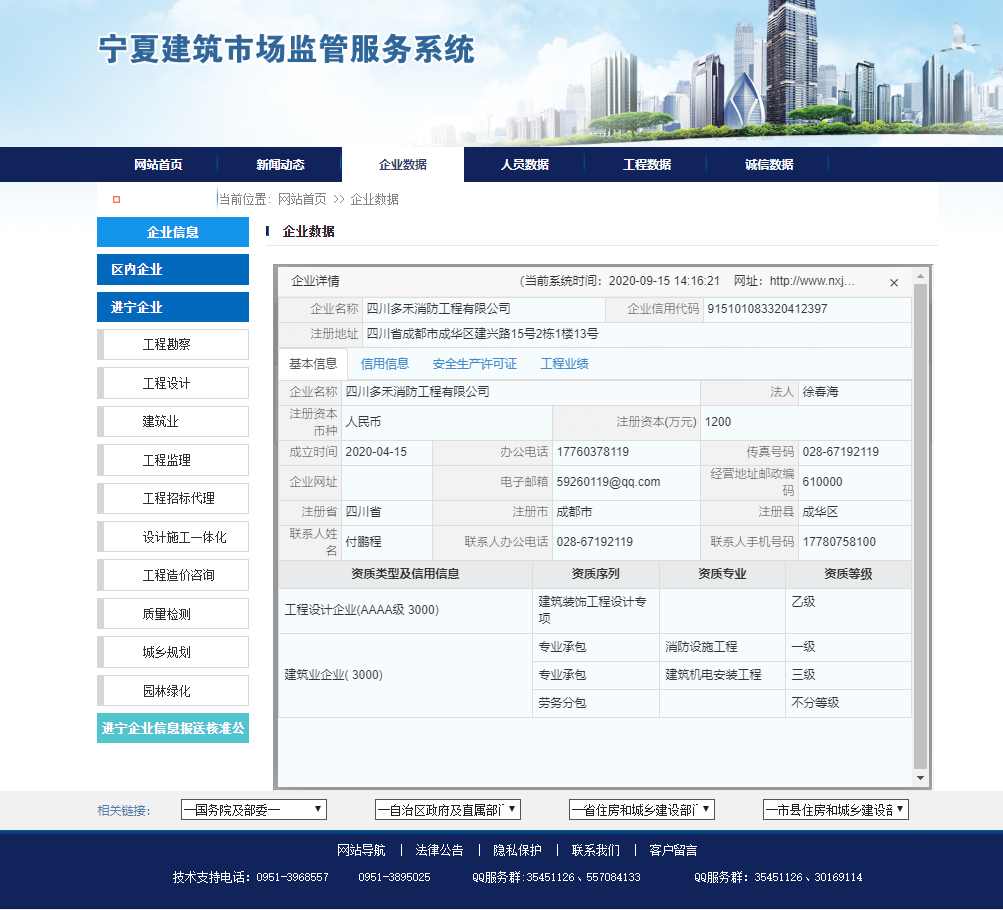Select the 工程业绩 tab

565,364
